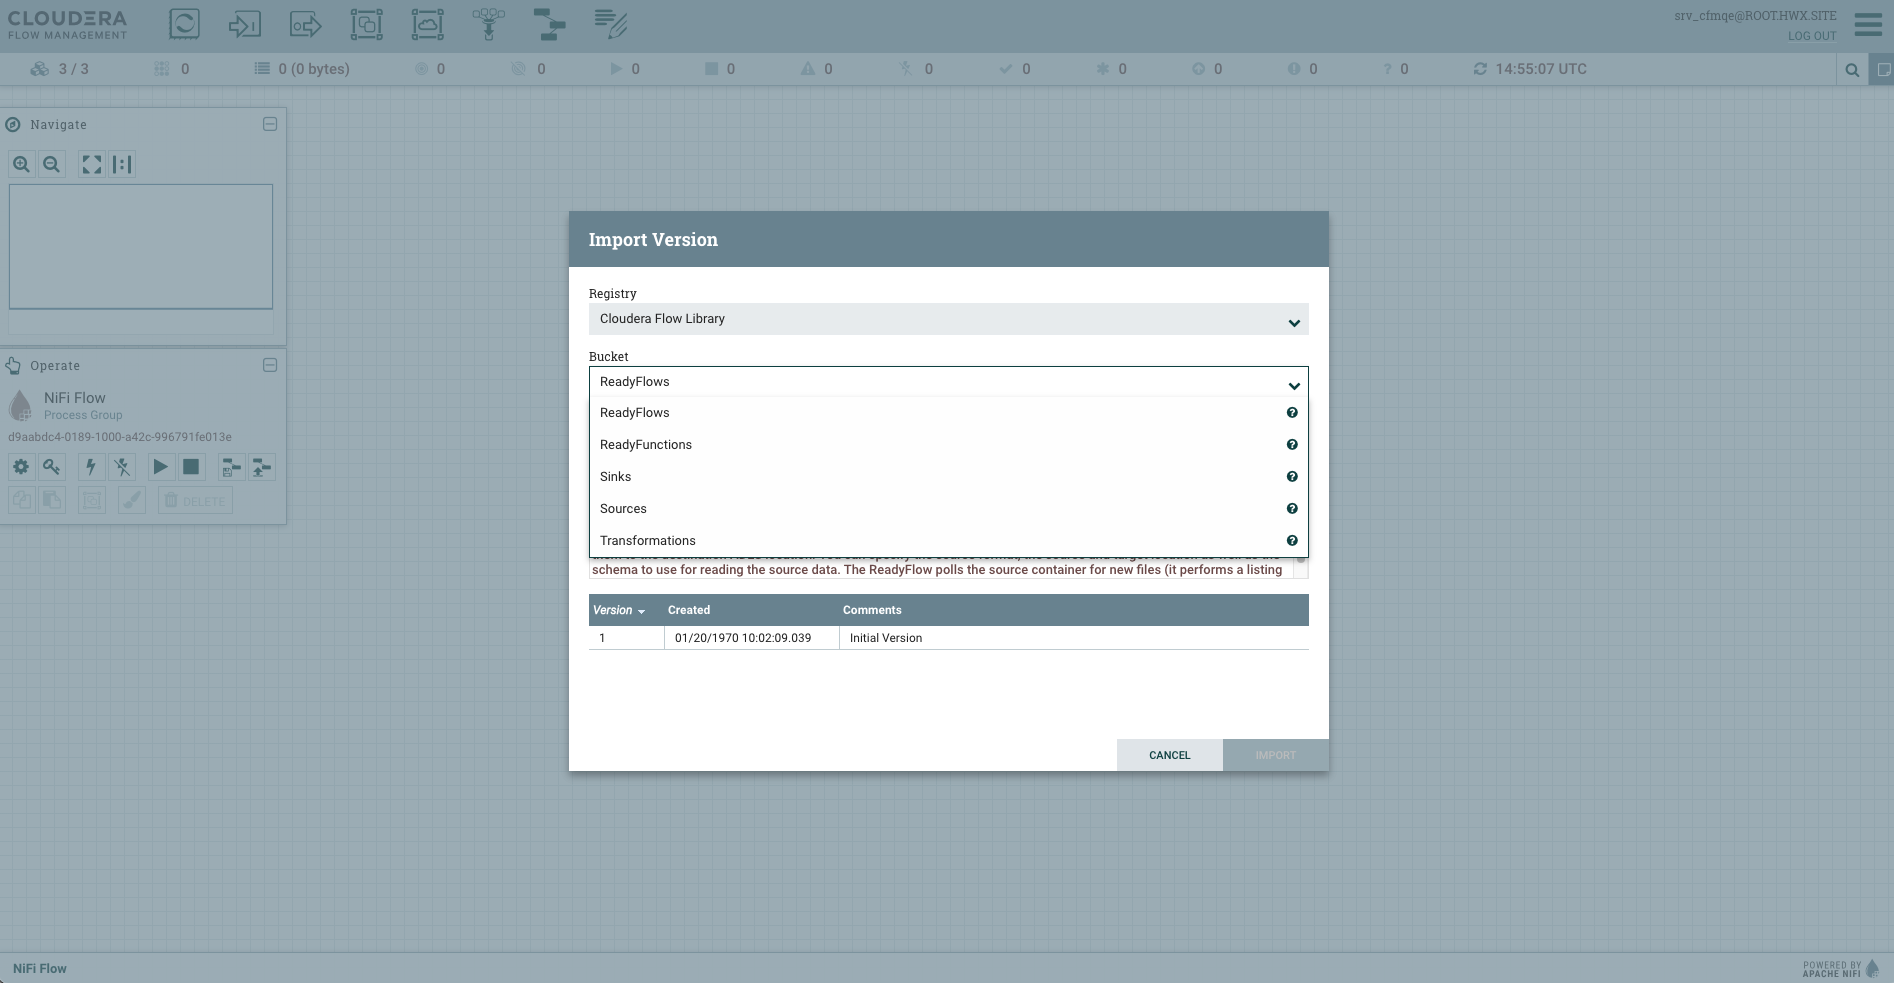Viewport: 1894px width, 983px height.
Task: Click the Process Group toolbar icon
Action: pos(366,24)
